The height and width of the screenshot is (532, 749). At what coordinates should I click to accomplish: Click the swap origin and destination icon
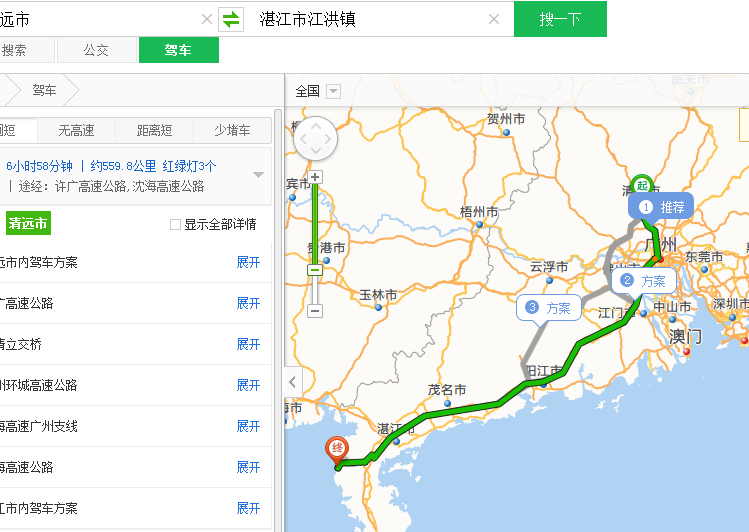point(231,19)
